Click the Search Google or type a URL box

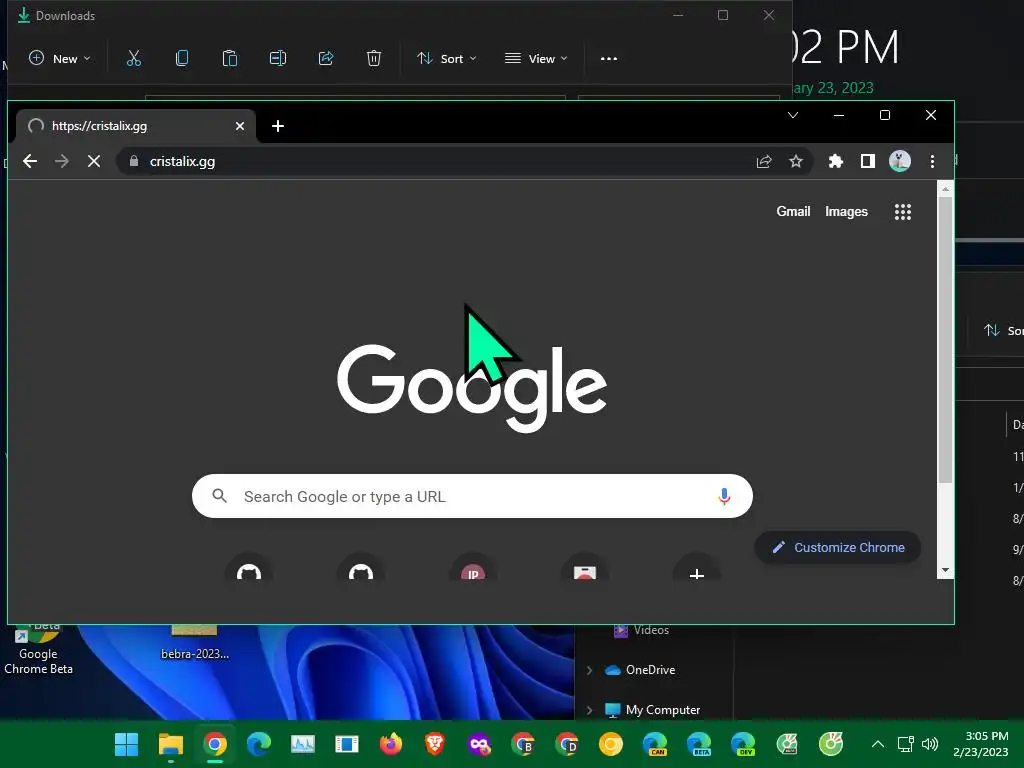pyautogui.click(x=472, y=496)
